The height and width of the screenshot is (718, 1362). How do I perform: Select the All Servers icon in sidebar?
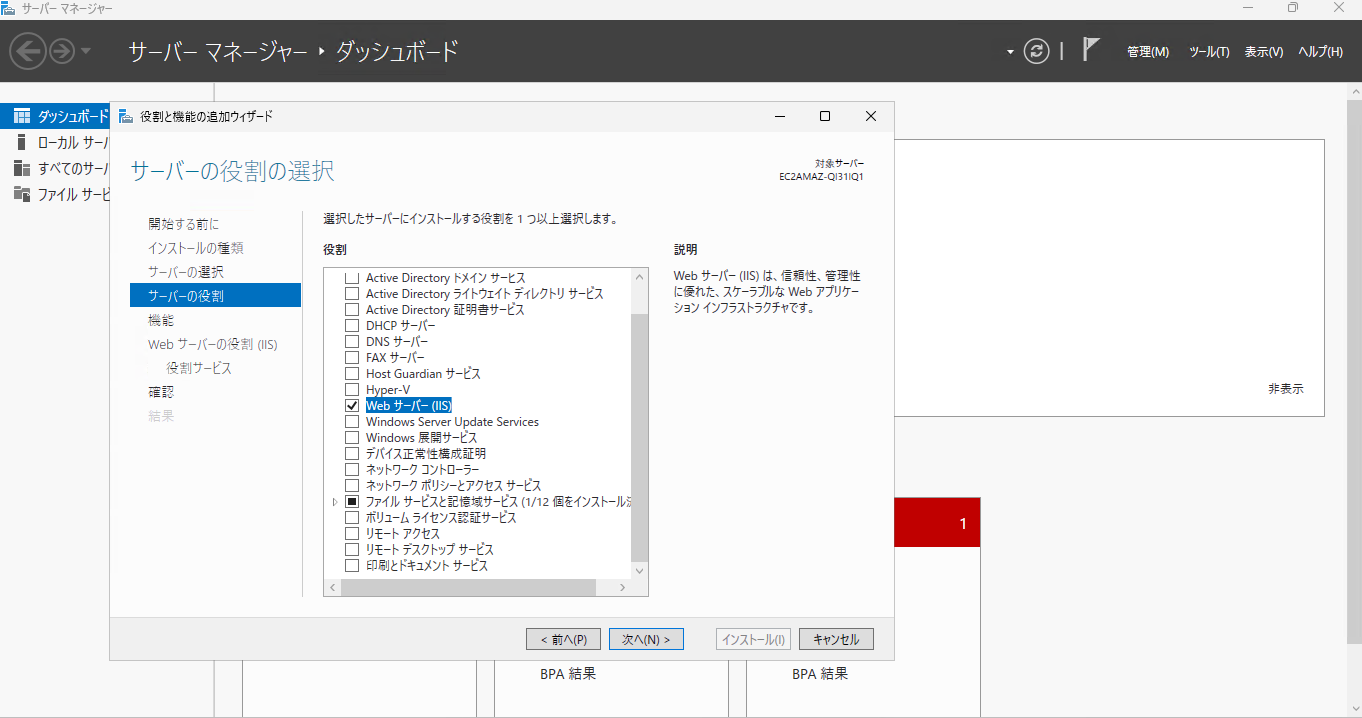[22, 168]
